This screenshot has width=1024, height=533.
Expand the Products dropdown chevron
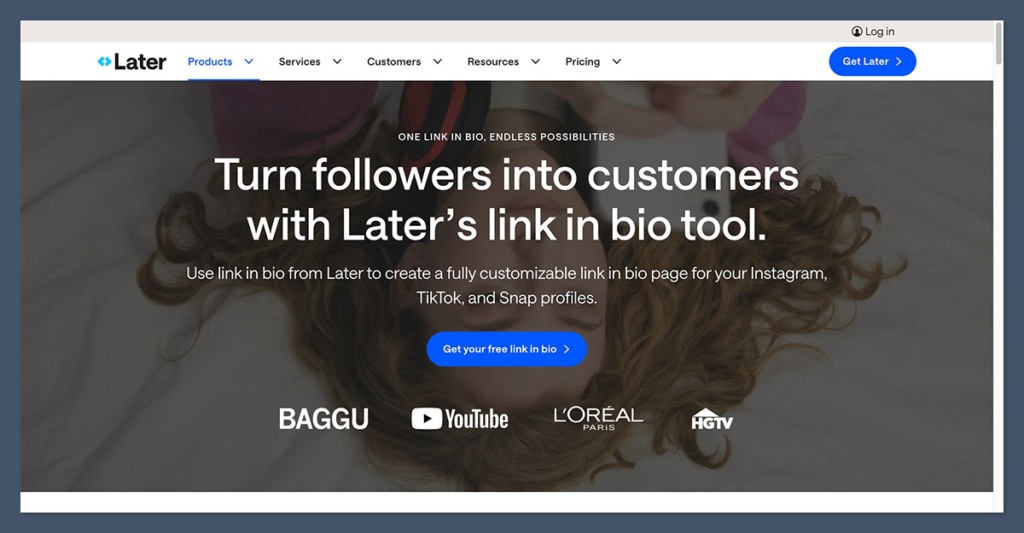249,61
